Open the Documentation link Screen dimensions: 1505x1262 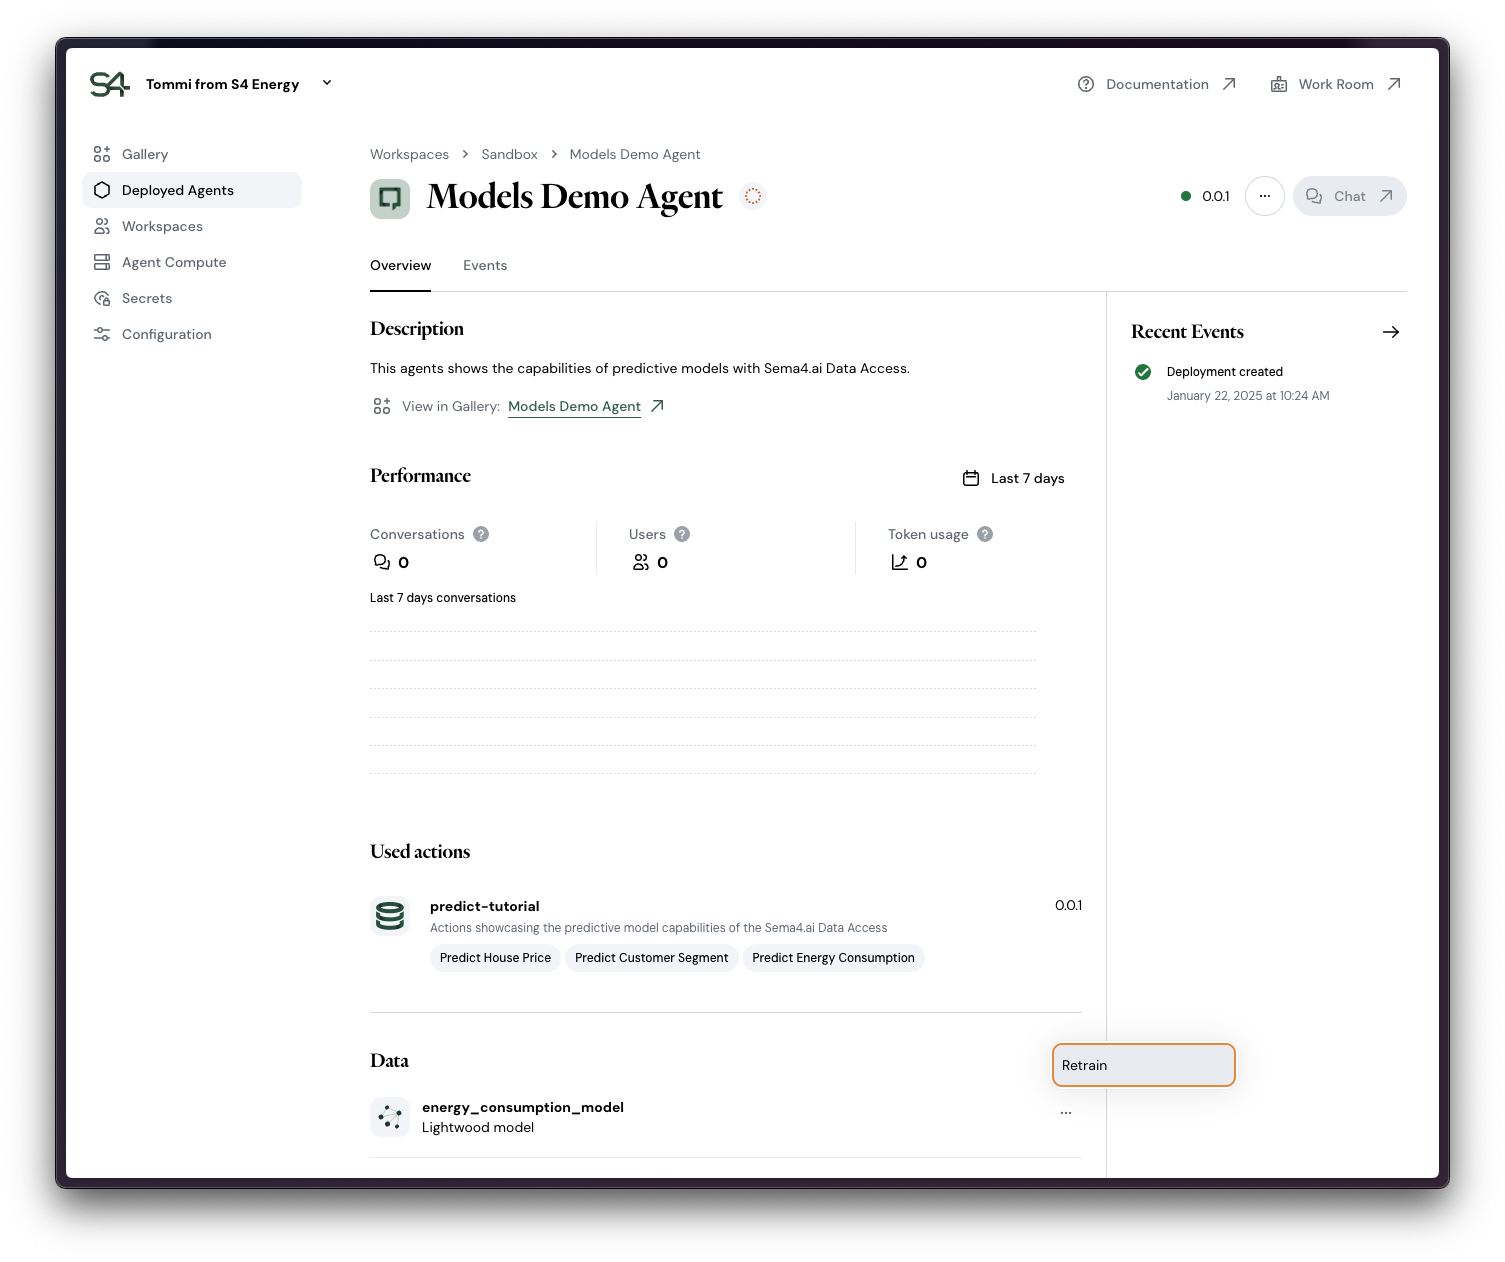[x=1157, y=84]
